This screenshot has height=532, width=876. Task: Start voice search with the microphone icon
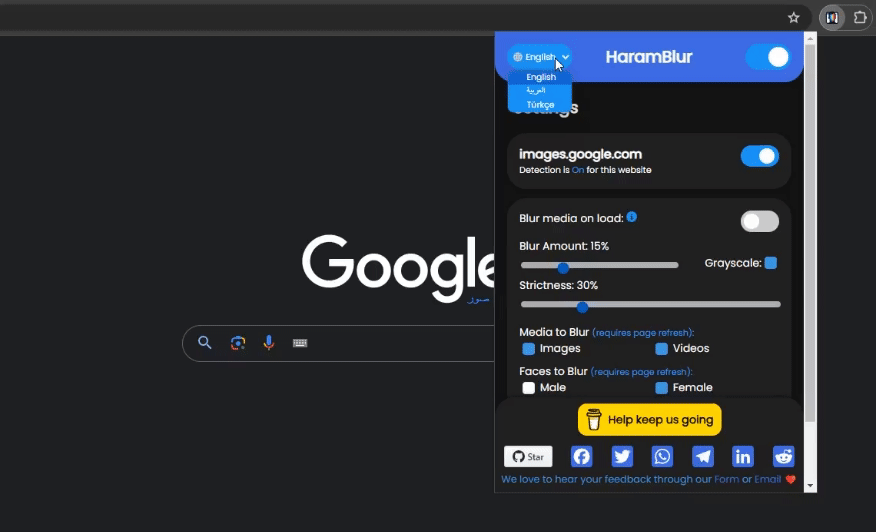click(269, 343)
